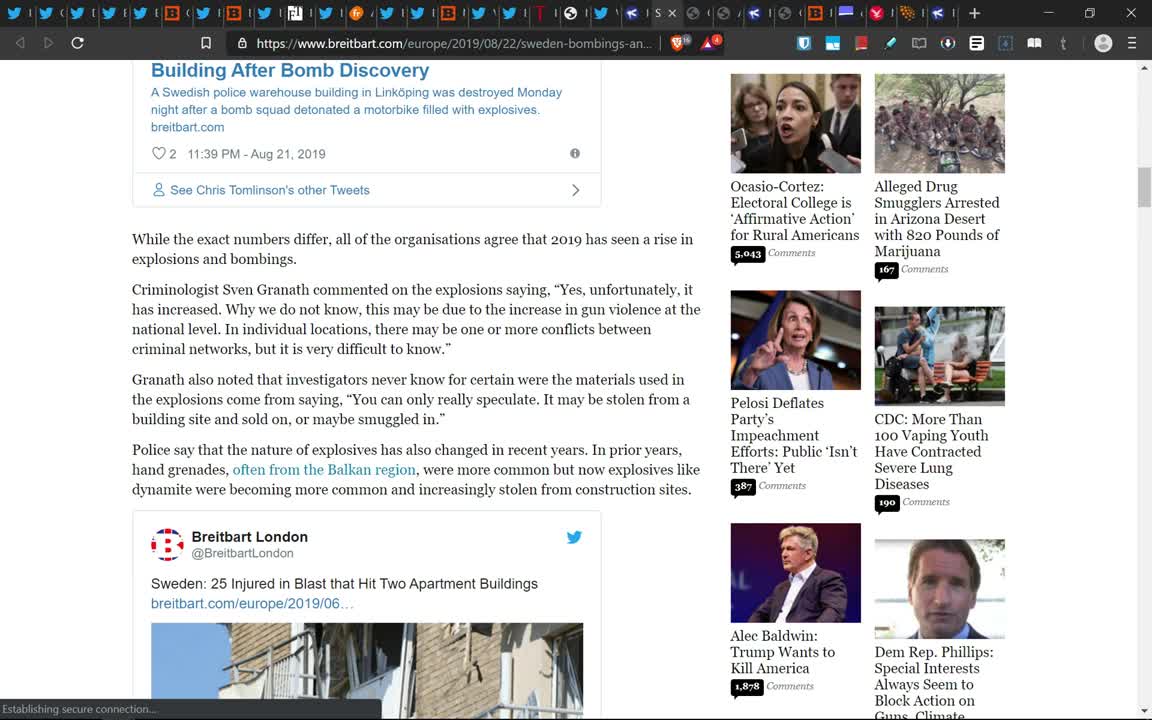Open the gray open-book reader extension

(x=918, y=43)
